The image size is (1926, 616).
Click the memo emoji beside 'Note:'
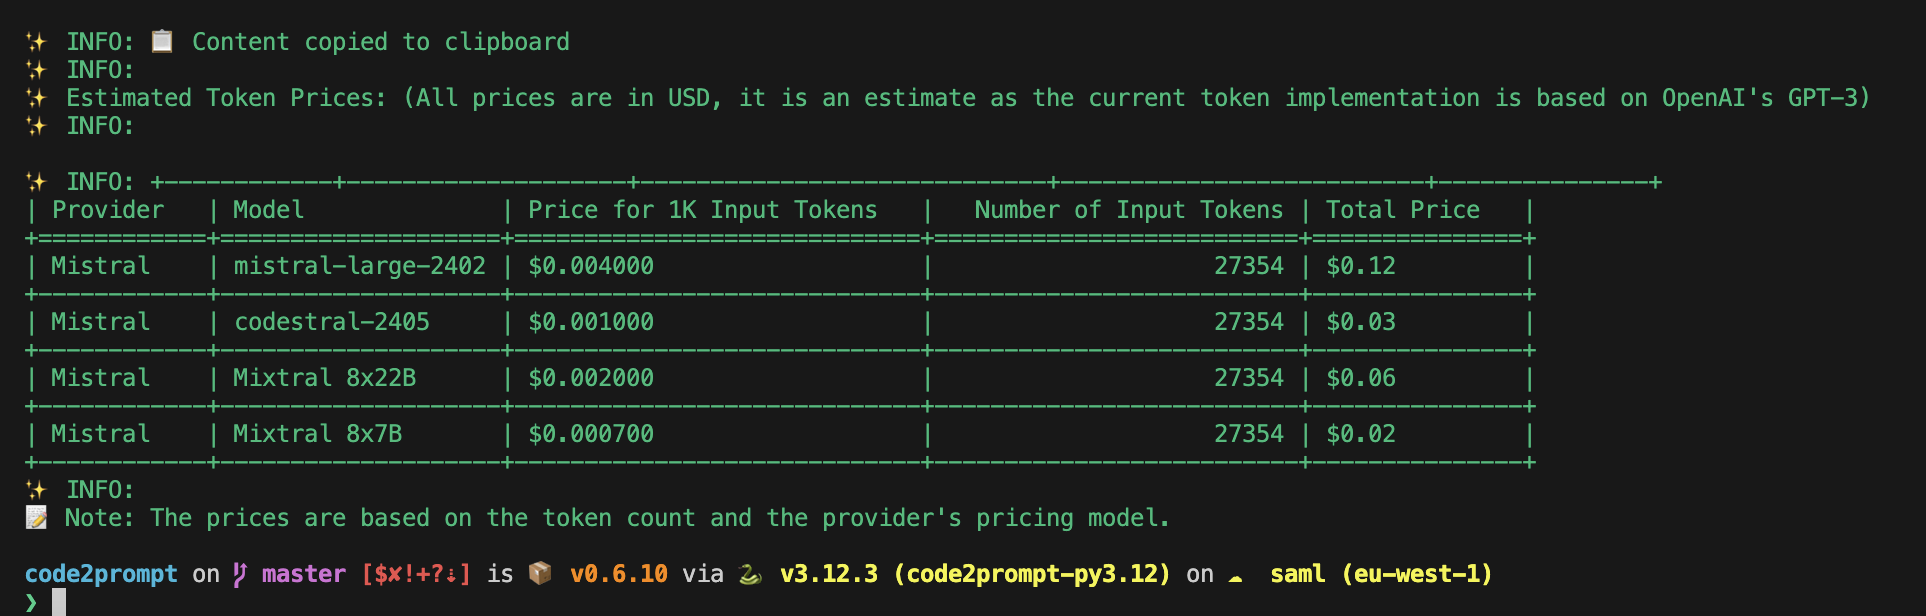point(36,517)
